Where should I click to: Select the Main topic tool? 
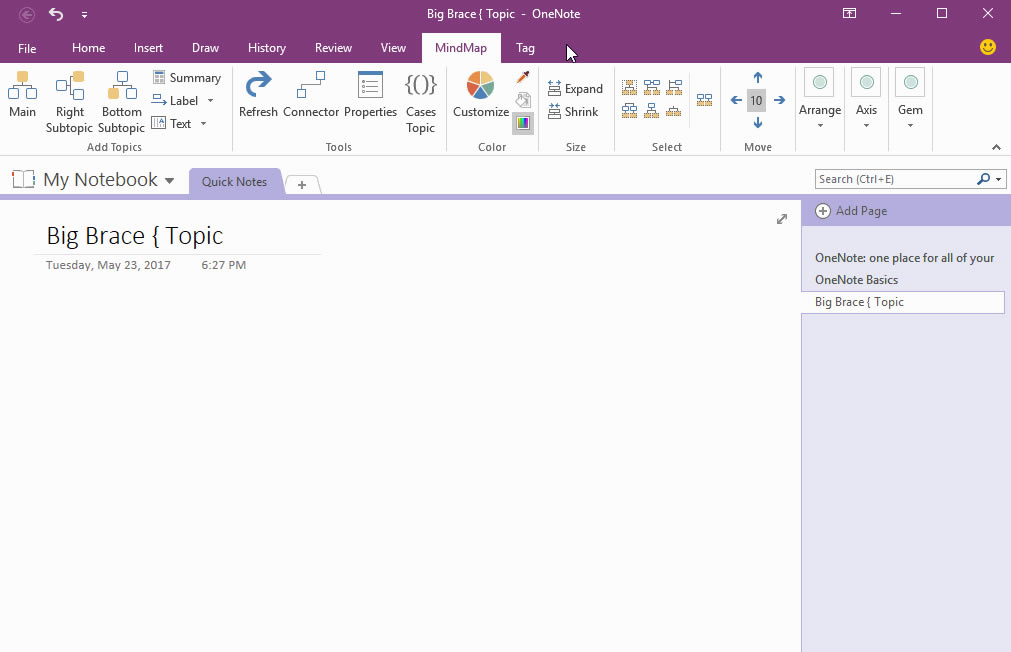[x=22, y=100]
